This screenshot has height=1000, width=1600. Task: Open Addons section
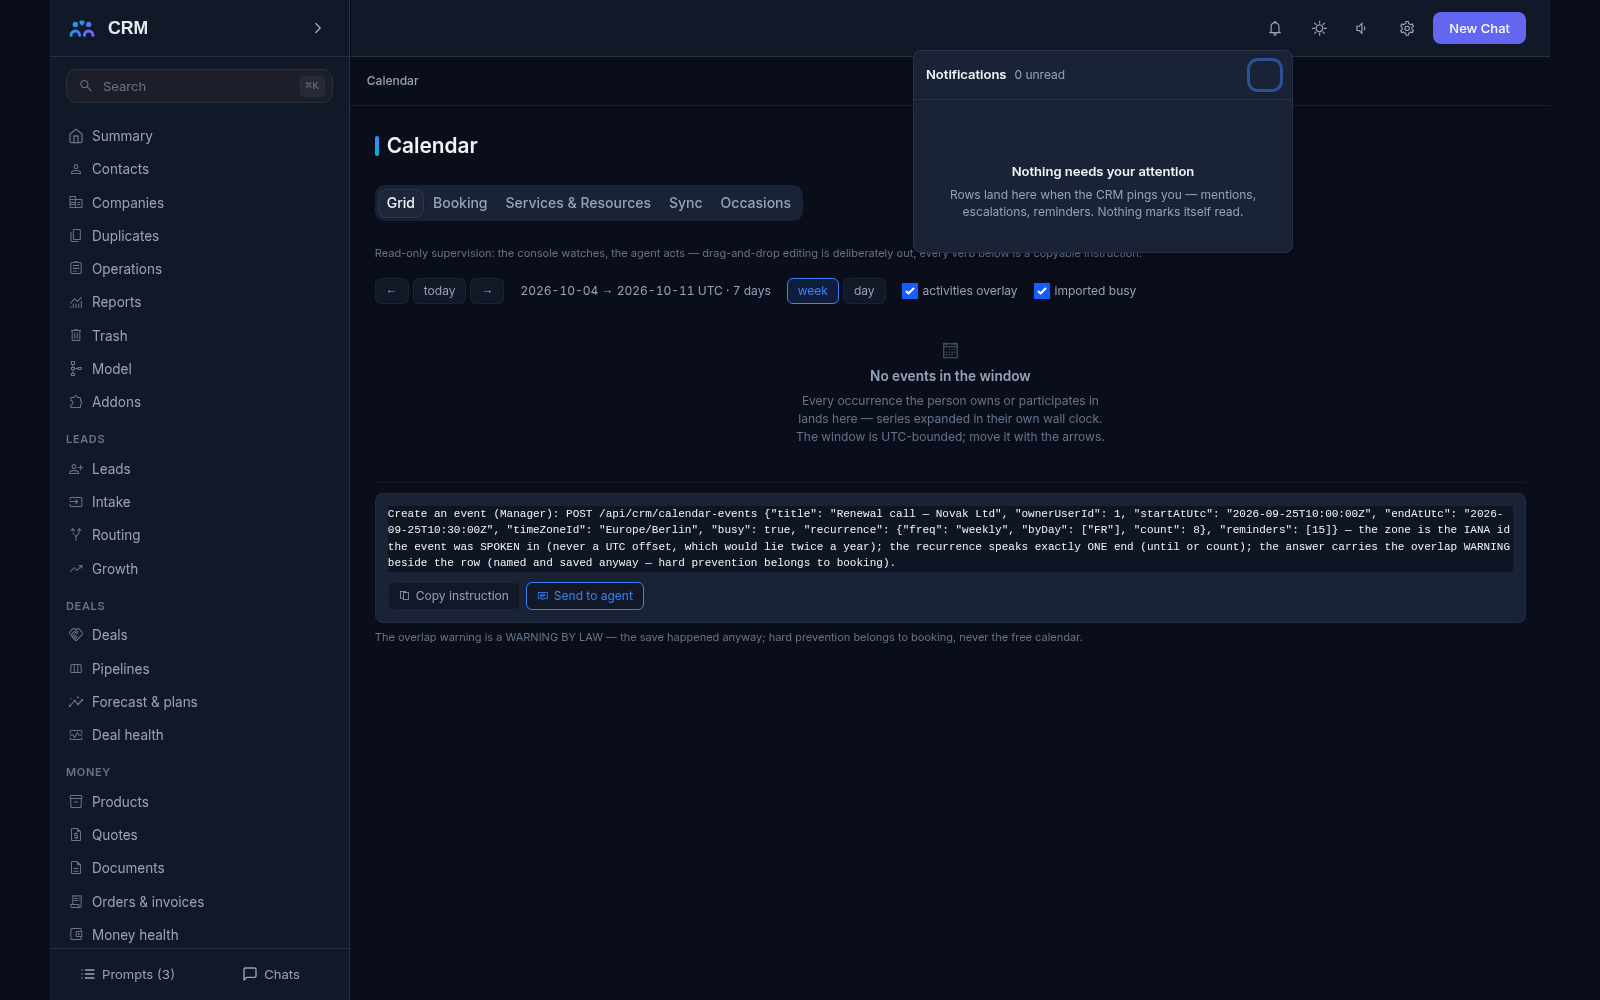coord(199,402)
